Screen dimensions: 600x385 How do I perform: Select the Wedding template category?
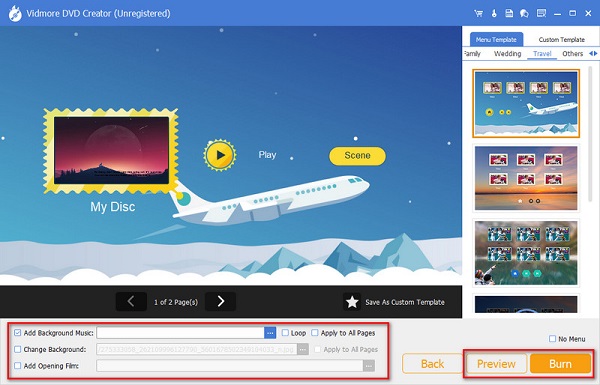pyautogui.click(x=507, y=54)
